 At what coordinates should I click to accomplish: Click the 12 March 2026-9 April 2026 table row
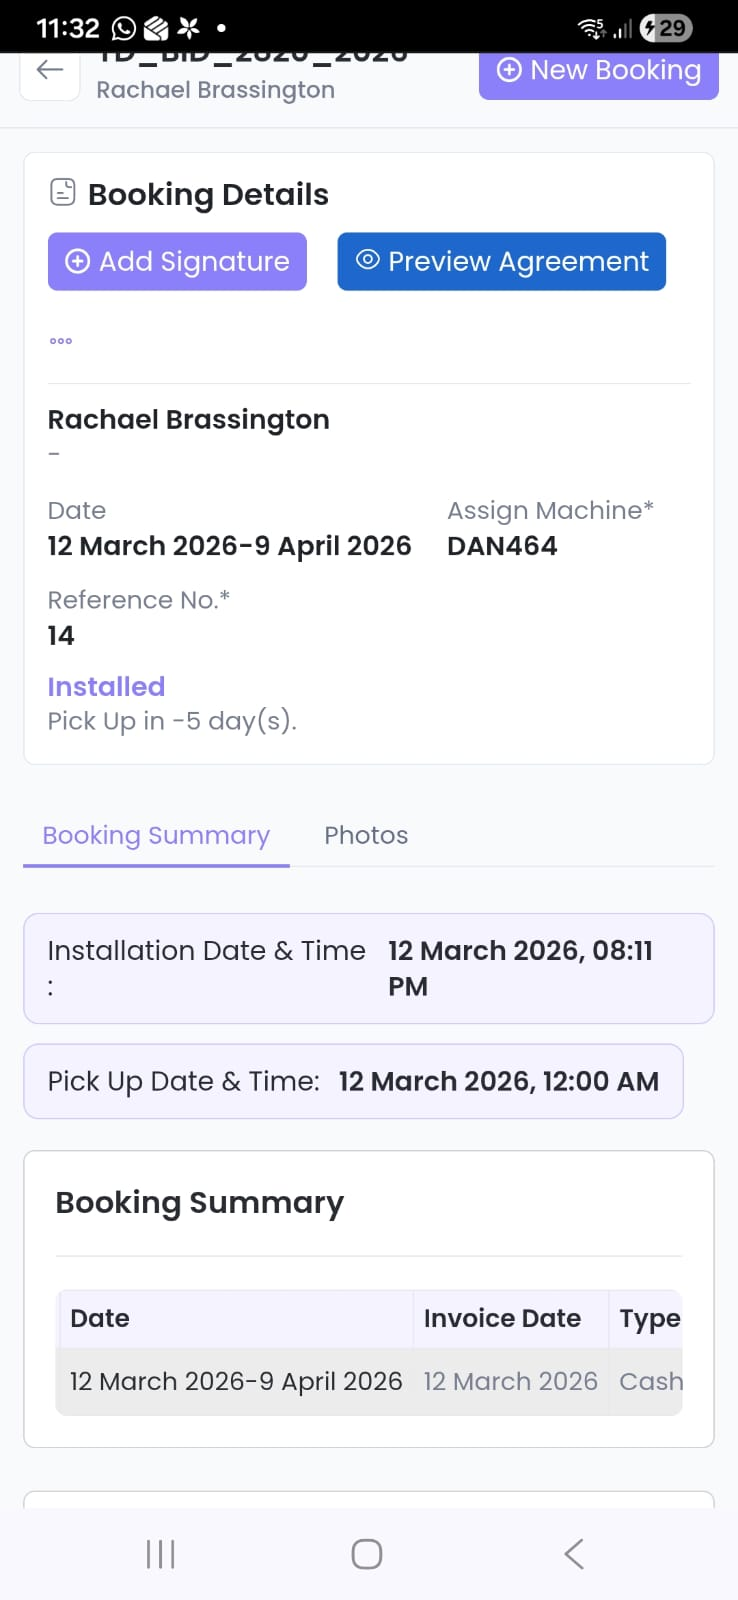(x=236, y=1382)
